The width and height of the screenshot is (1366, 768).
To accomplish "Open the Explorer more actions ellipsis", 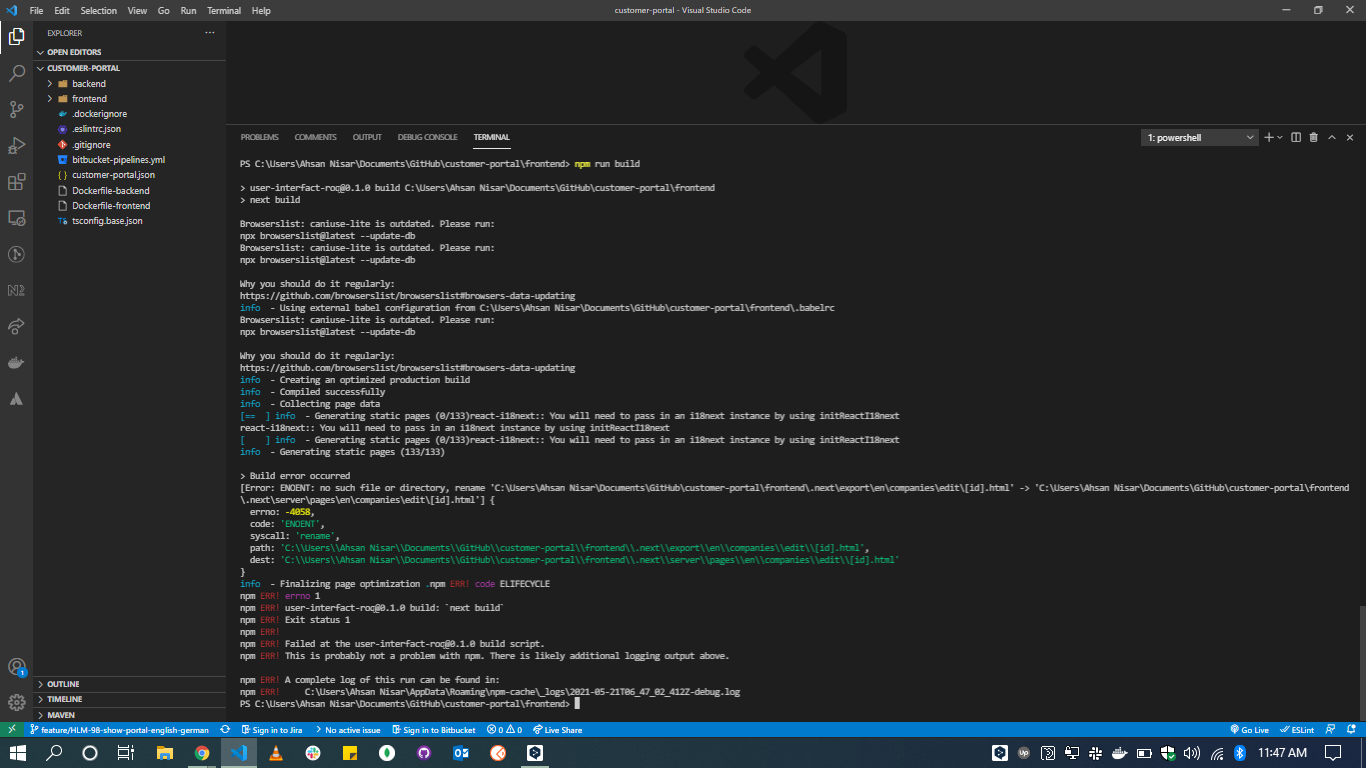I will [210, 33].
